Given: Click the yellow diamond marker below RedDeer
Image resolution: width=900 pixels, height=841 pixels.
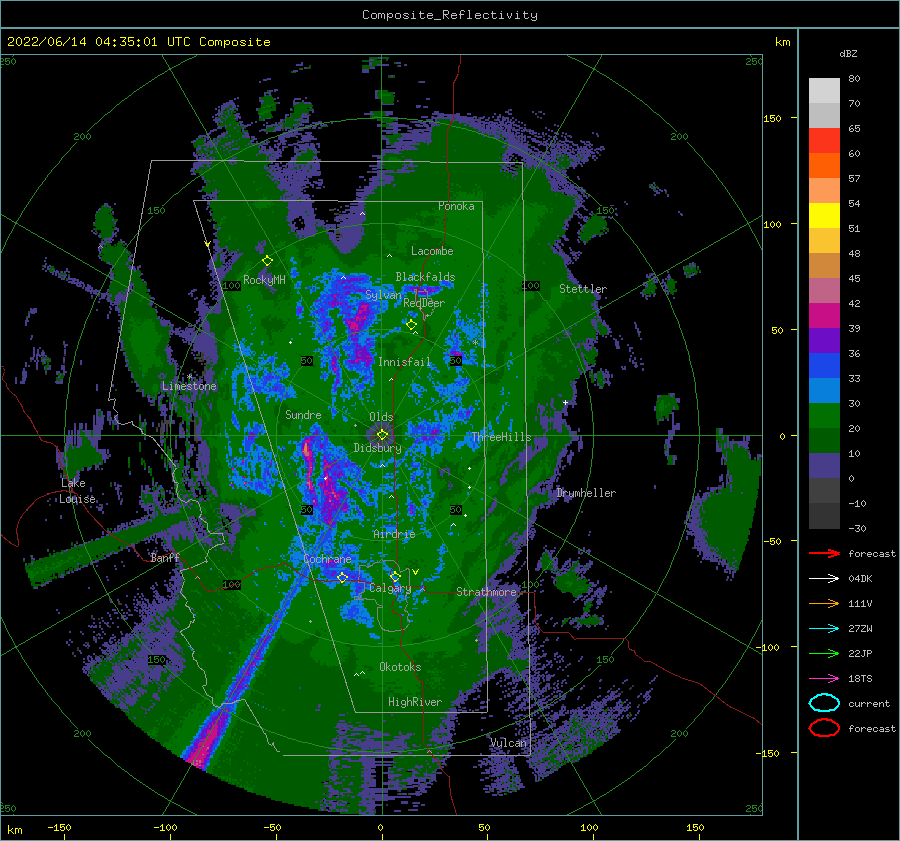Looking at the screenshot, I should 411,324.
